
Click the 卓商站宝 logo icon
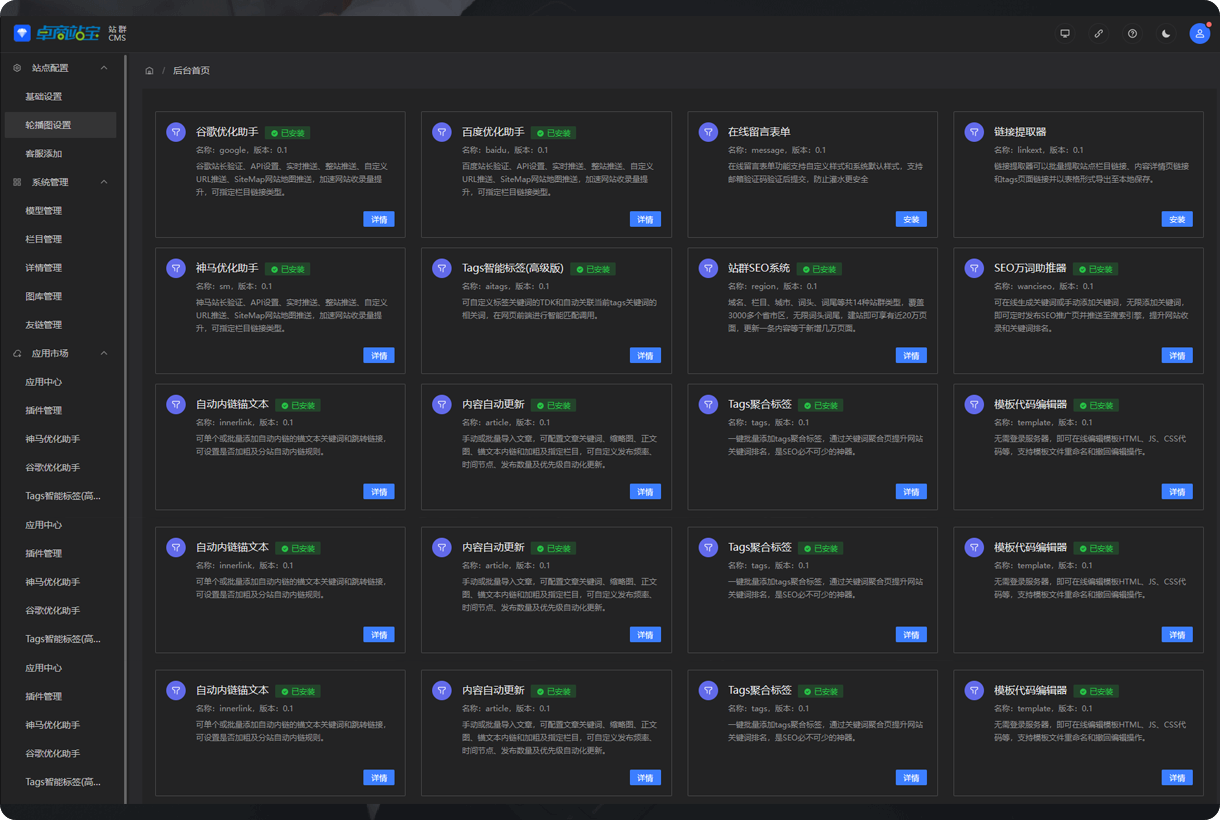click(x=22, y=33)
